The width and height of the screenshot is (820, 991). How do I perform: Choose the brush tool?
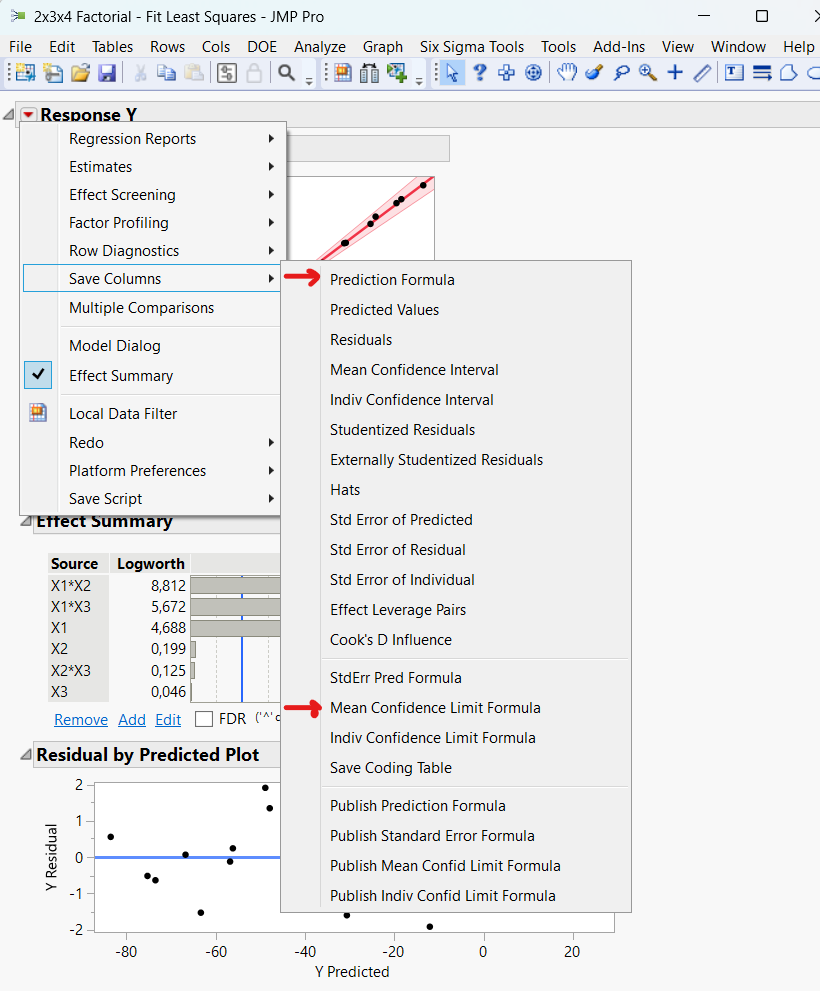[594, 72]
